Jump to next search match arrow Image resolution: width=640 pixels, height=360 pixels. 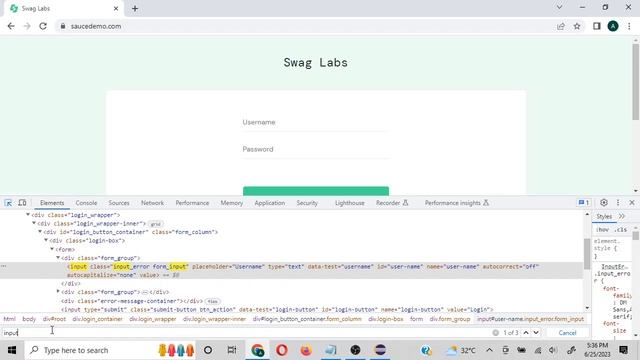[536, 333]
